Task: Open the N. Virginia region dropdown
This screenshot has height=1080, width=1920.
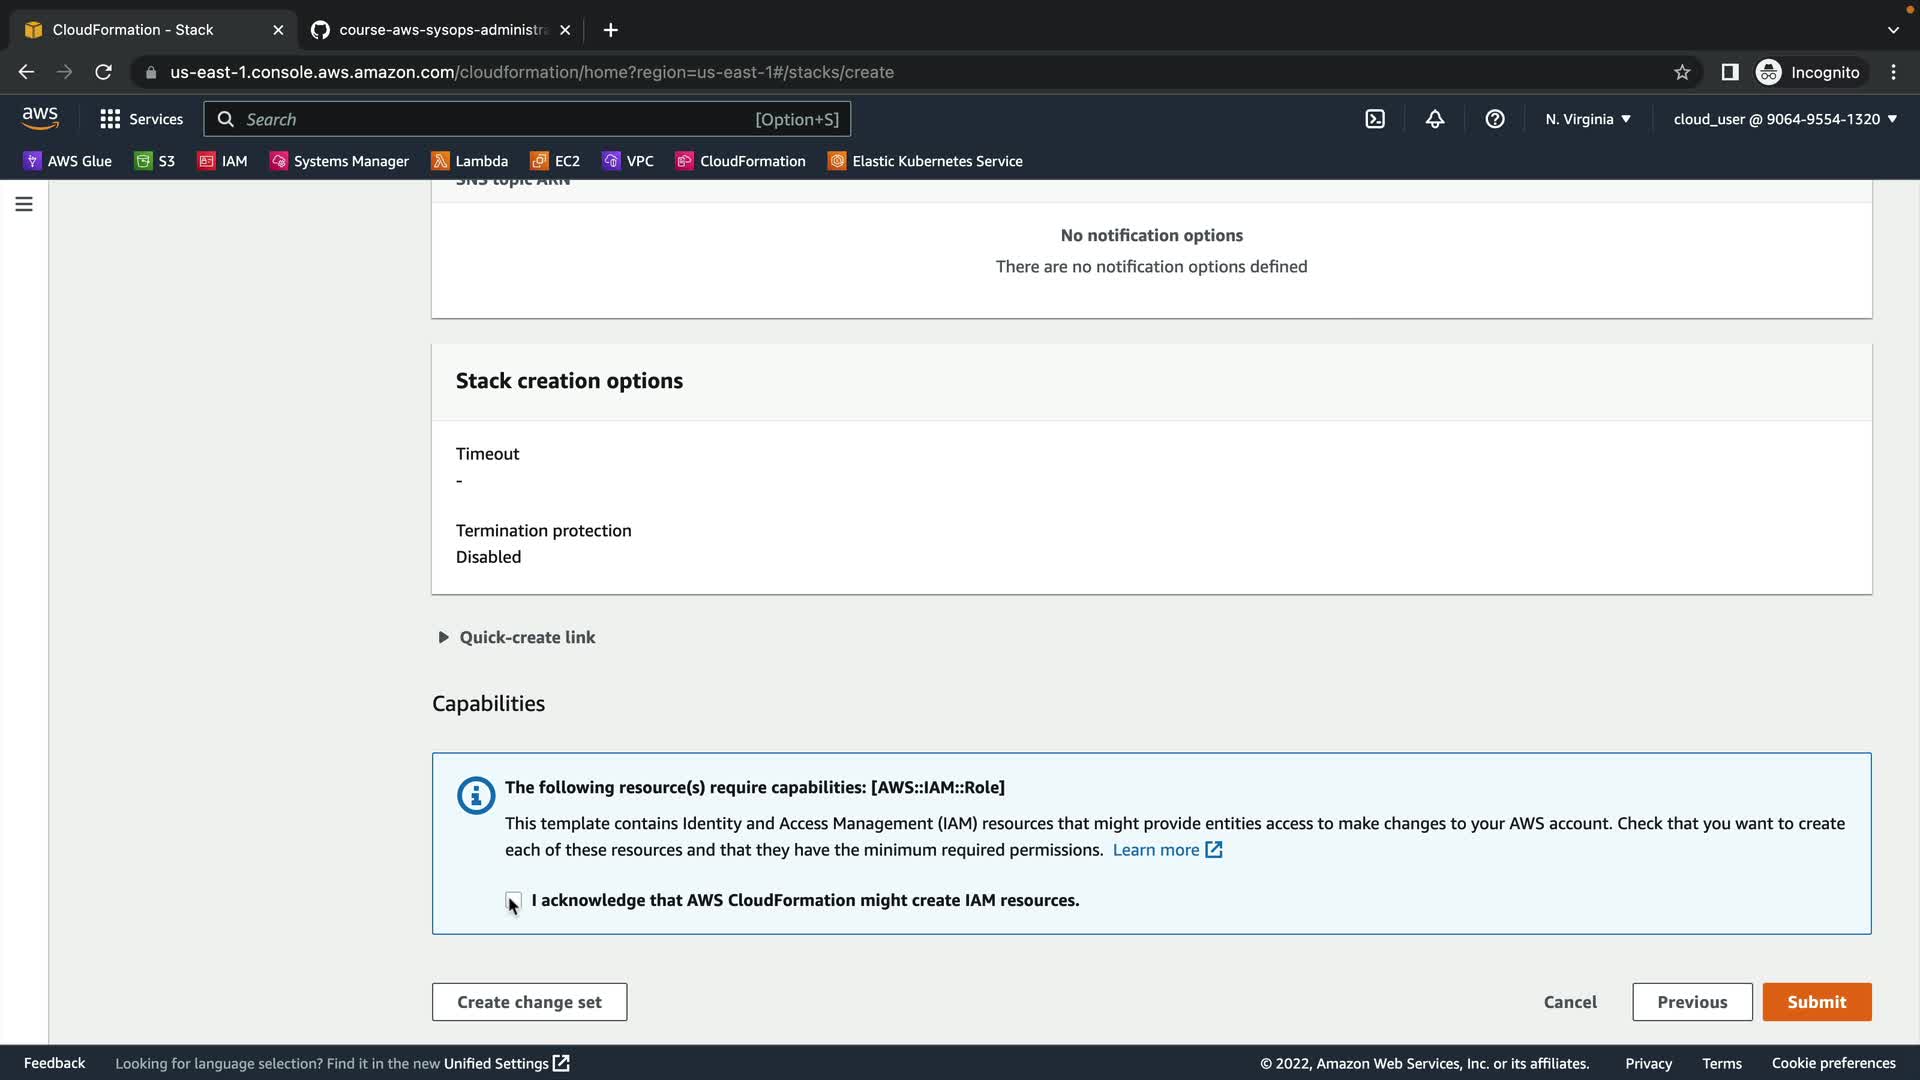Action: pos(1588,119)
